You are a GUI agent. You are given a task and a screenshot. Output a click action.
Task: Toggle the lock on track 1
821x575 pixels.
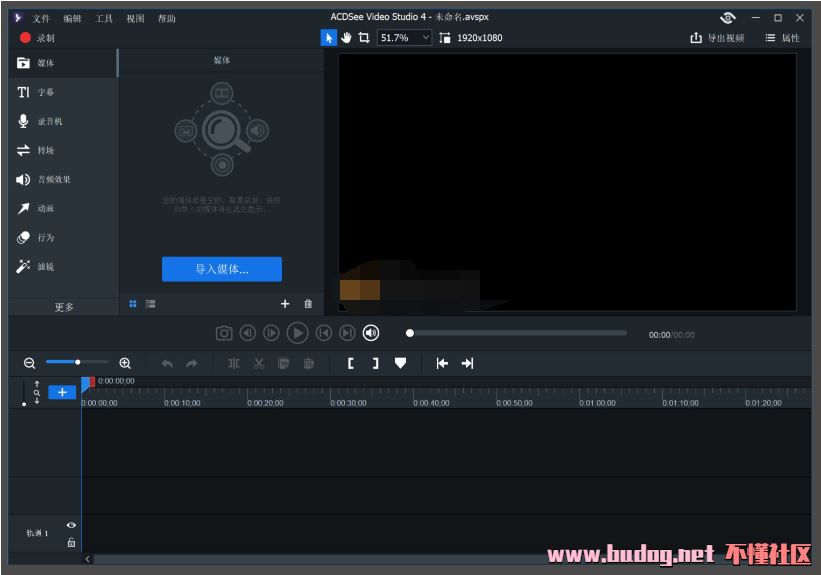pos(71,542)
